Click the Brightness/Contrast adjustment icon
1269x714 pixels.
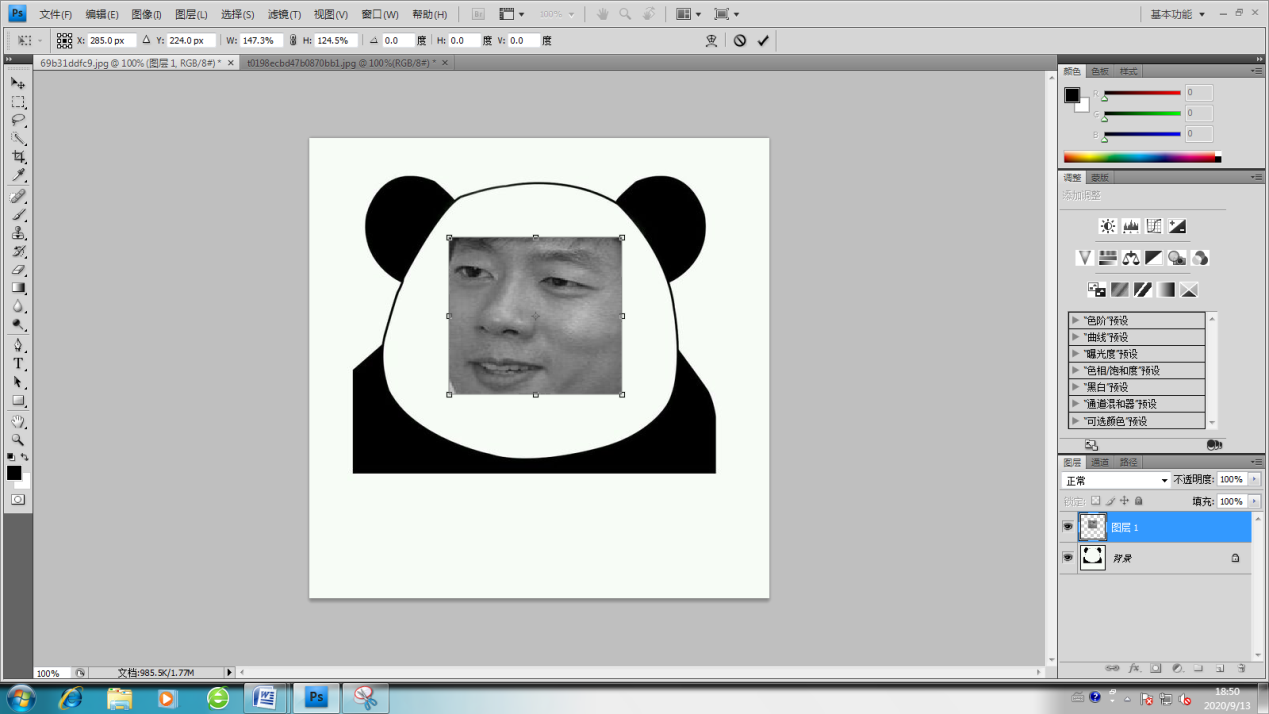click(x=1107, y=227)
